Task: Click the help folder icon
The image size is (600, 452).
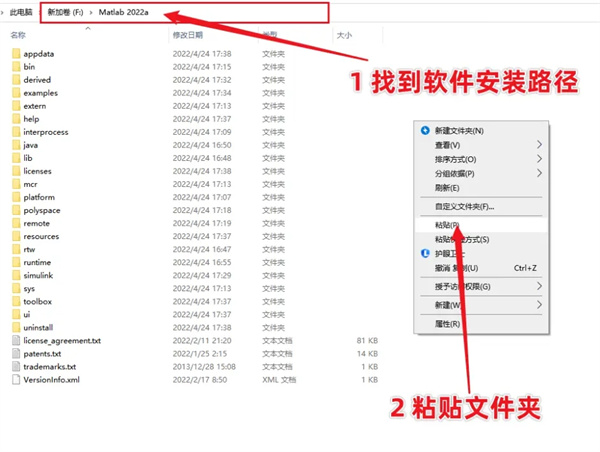Action: pyautogui.click(x=16, y=119)
